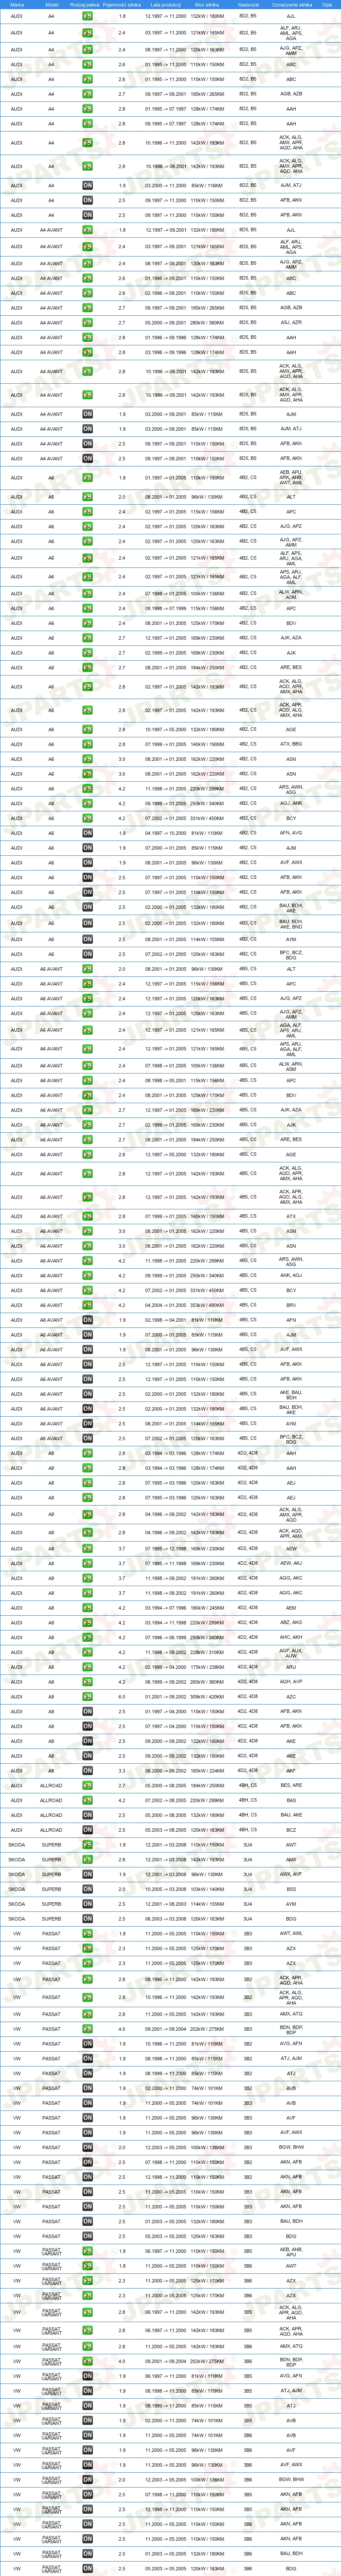Click the 6.0 engine capacity cell in the AUDI A8 AZC row
Image resolution: width=341 pixels, height=2576 pixels.
point(122,1697)
